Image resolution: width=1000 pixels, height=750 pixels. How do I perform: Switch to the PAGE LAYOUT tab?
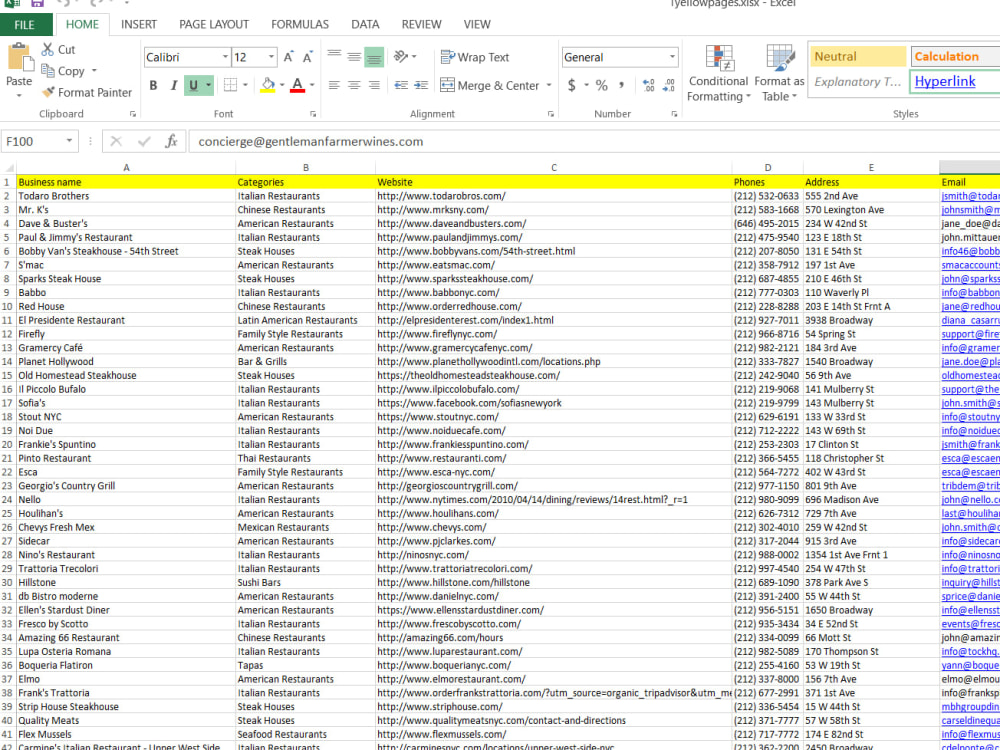pyautogui.click(x=214, y=25)
